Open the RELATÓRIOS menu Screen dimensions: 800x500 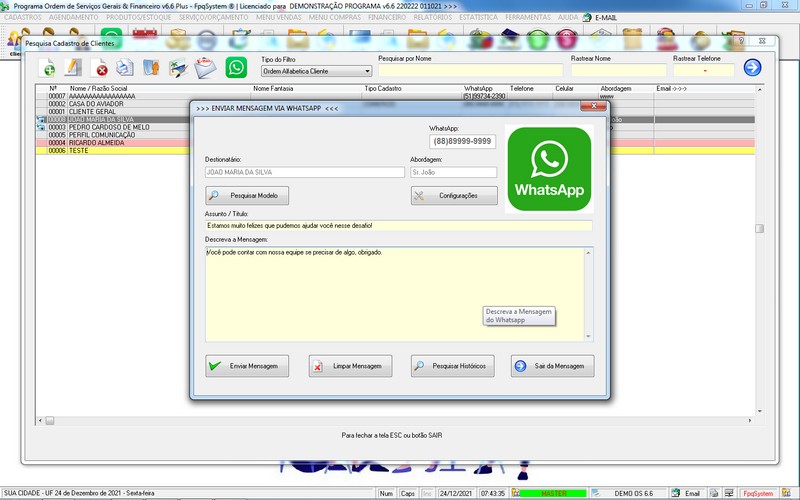(x=433, y=17)
